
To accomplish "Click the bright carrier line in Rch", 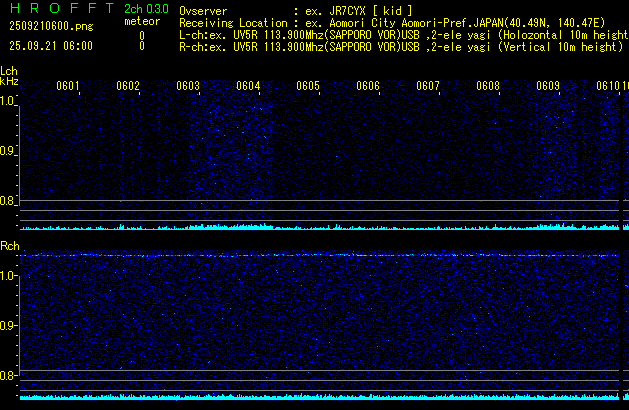I will (320, 256).
